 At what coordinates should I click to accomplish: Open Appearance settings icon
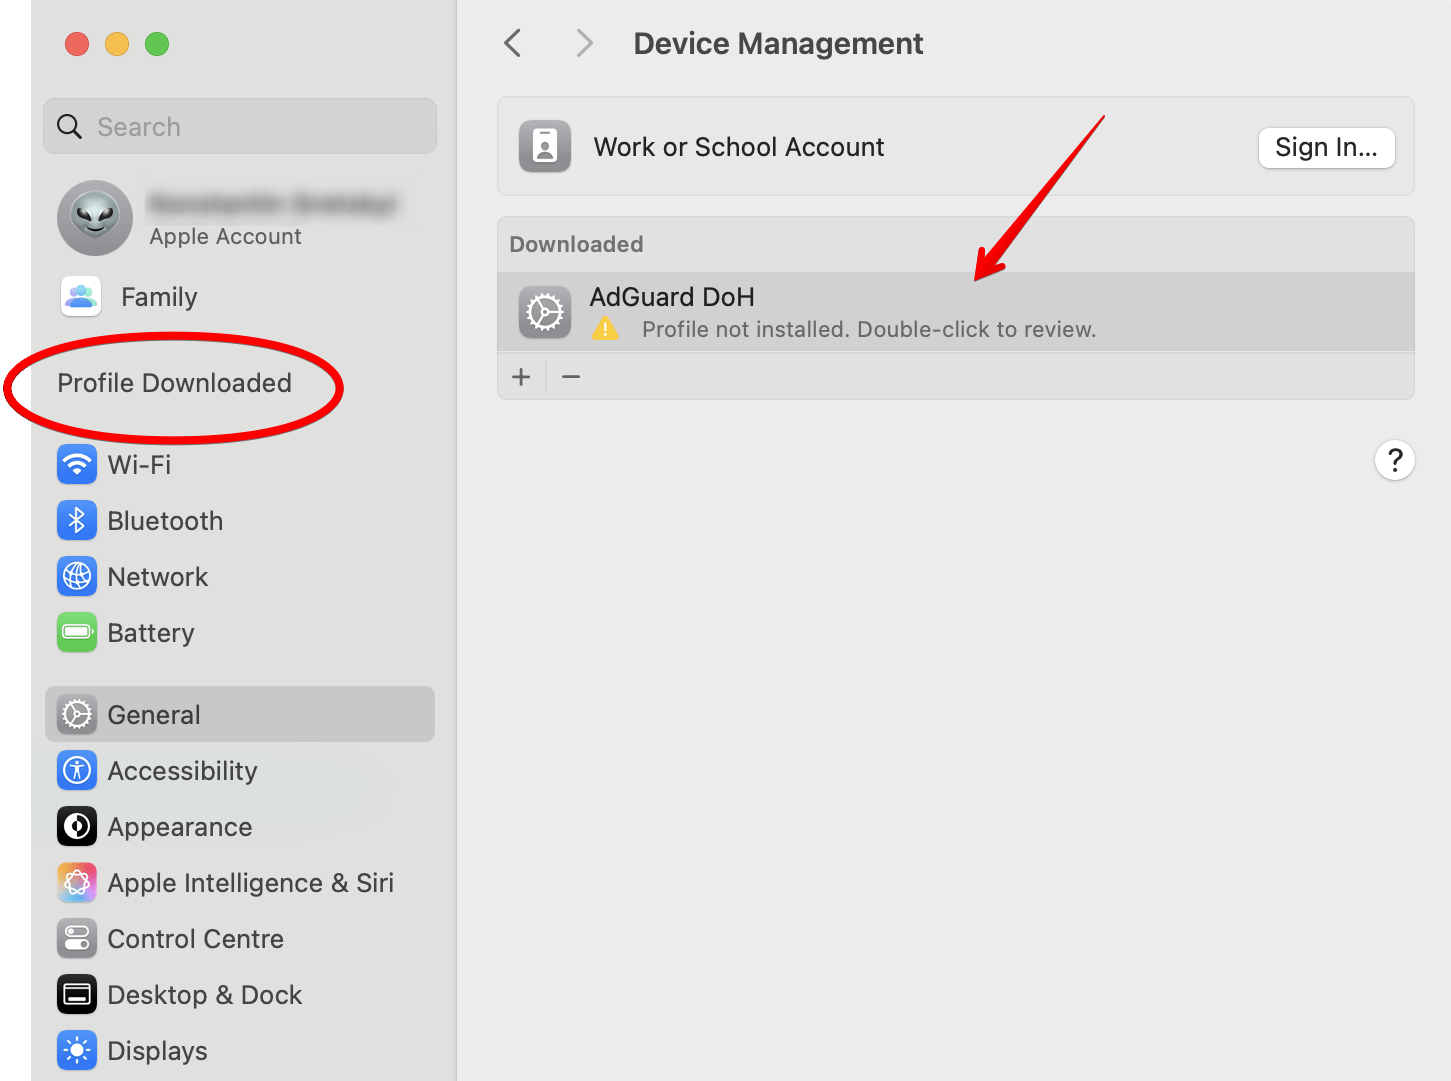[77, 827]
